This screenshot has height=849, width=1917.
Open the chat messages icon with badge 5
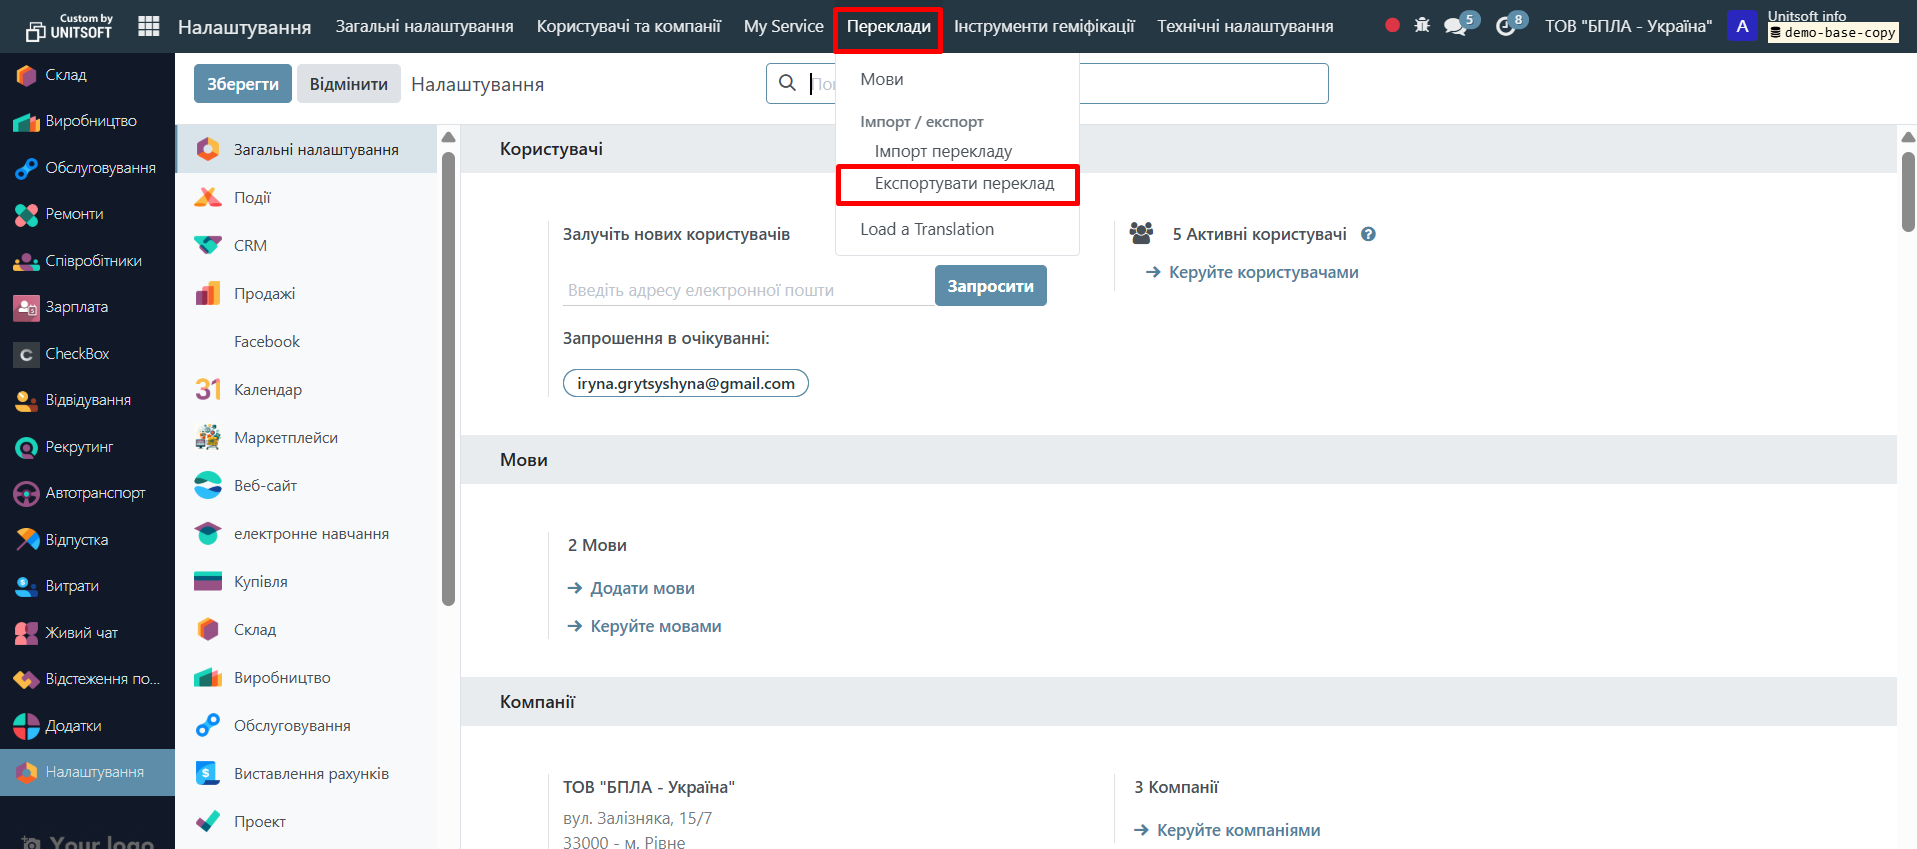(1456, 26)
